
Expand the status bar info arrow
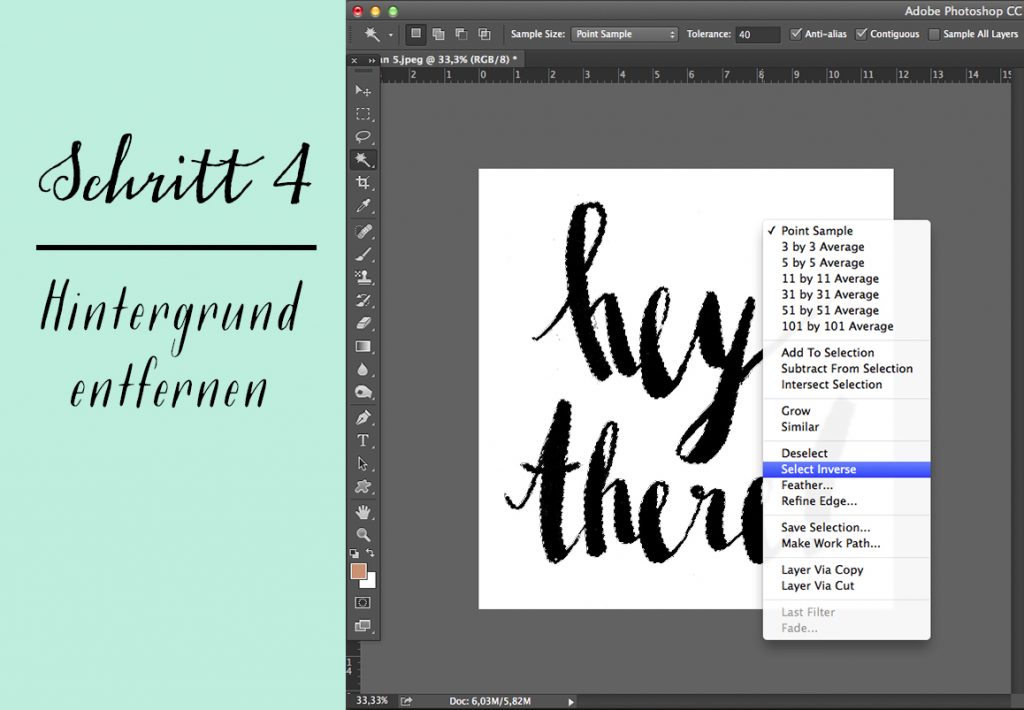(x=571, y=702)
